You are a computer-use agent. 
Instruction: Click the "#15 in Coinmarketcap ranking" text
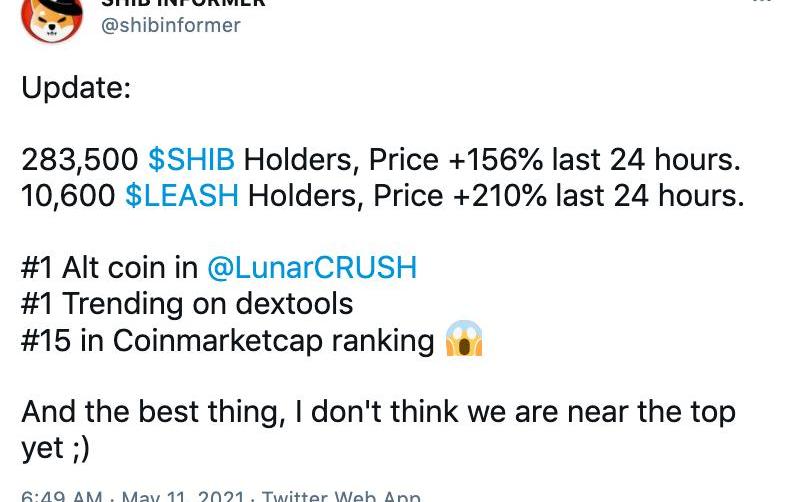tap(227, 340)
